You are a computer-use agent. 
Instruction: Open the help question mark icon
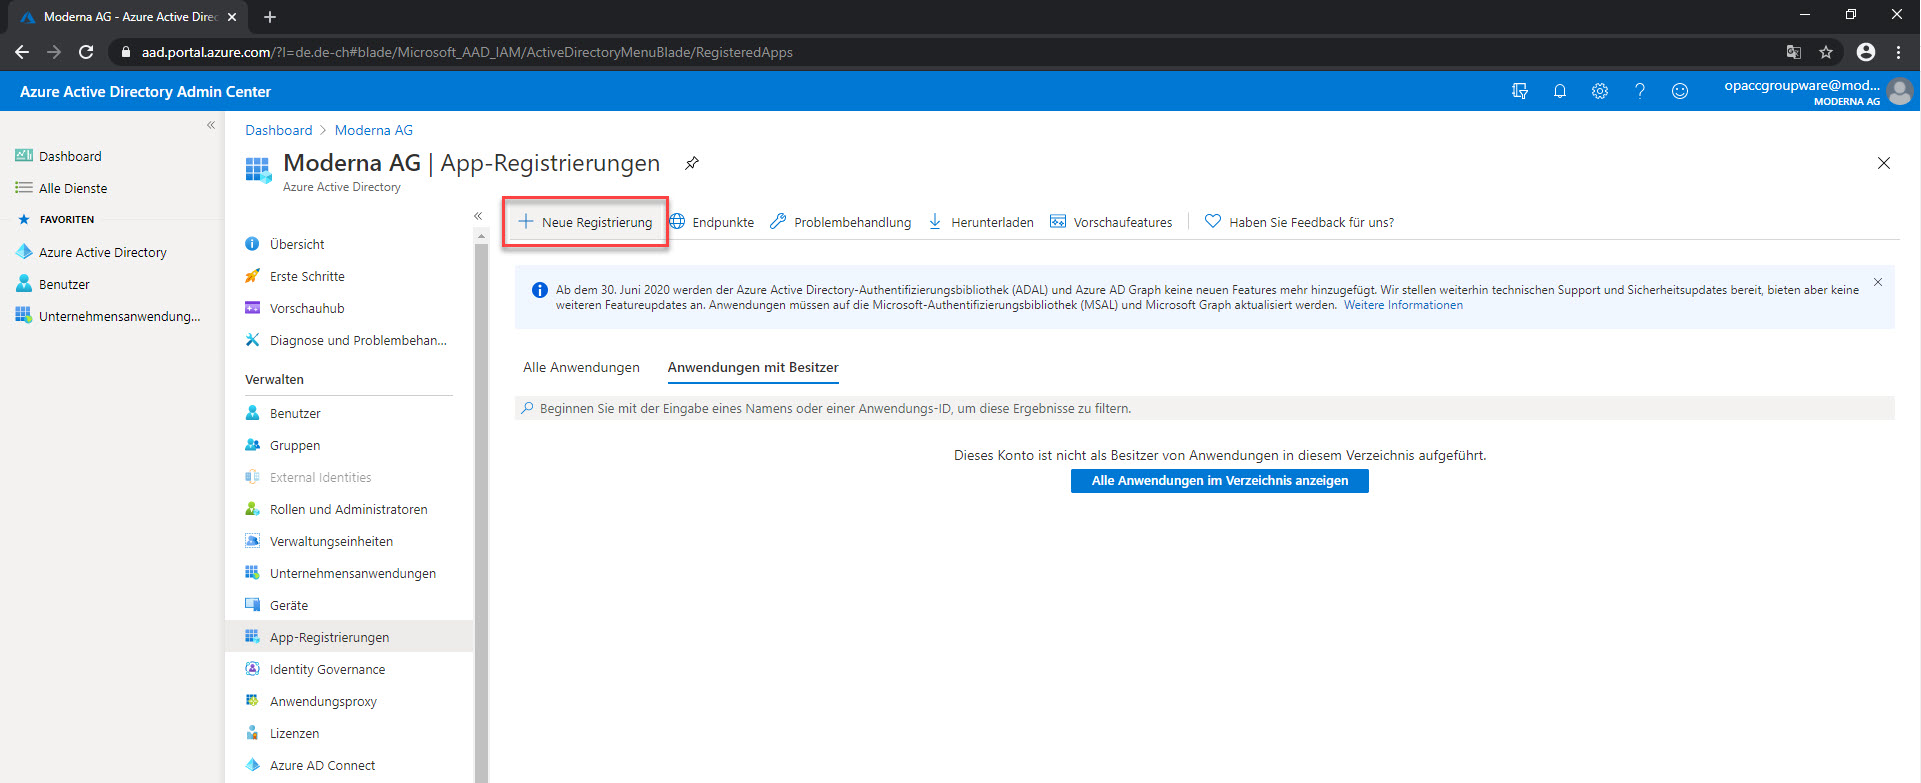pyautogui.click(x=1640, y=91)
